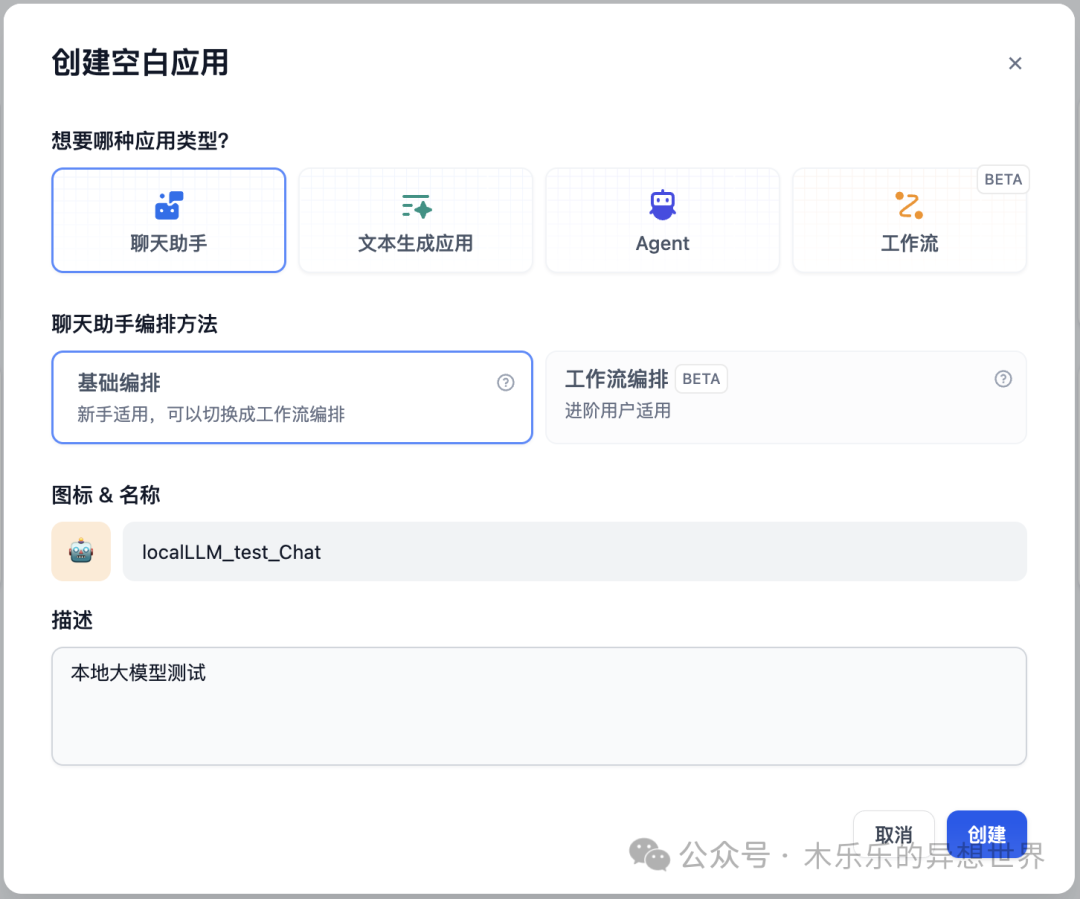Switch to the Agent label text
The image size is (1080, 899).
coord(662,243)
